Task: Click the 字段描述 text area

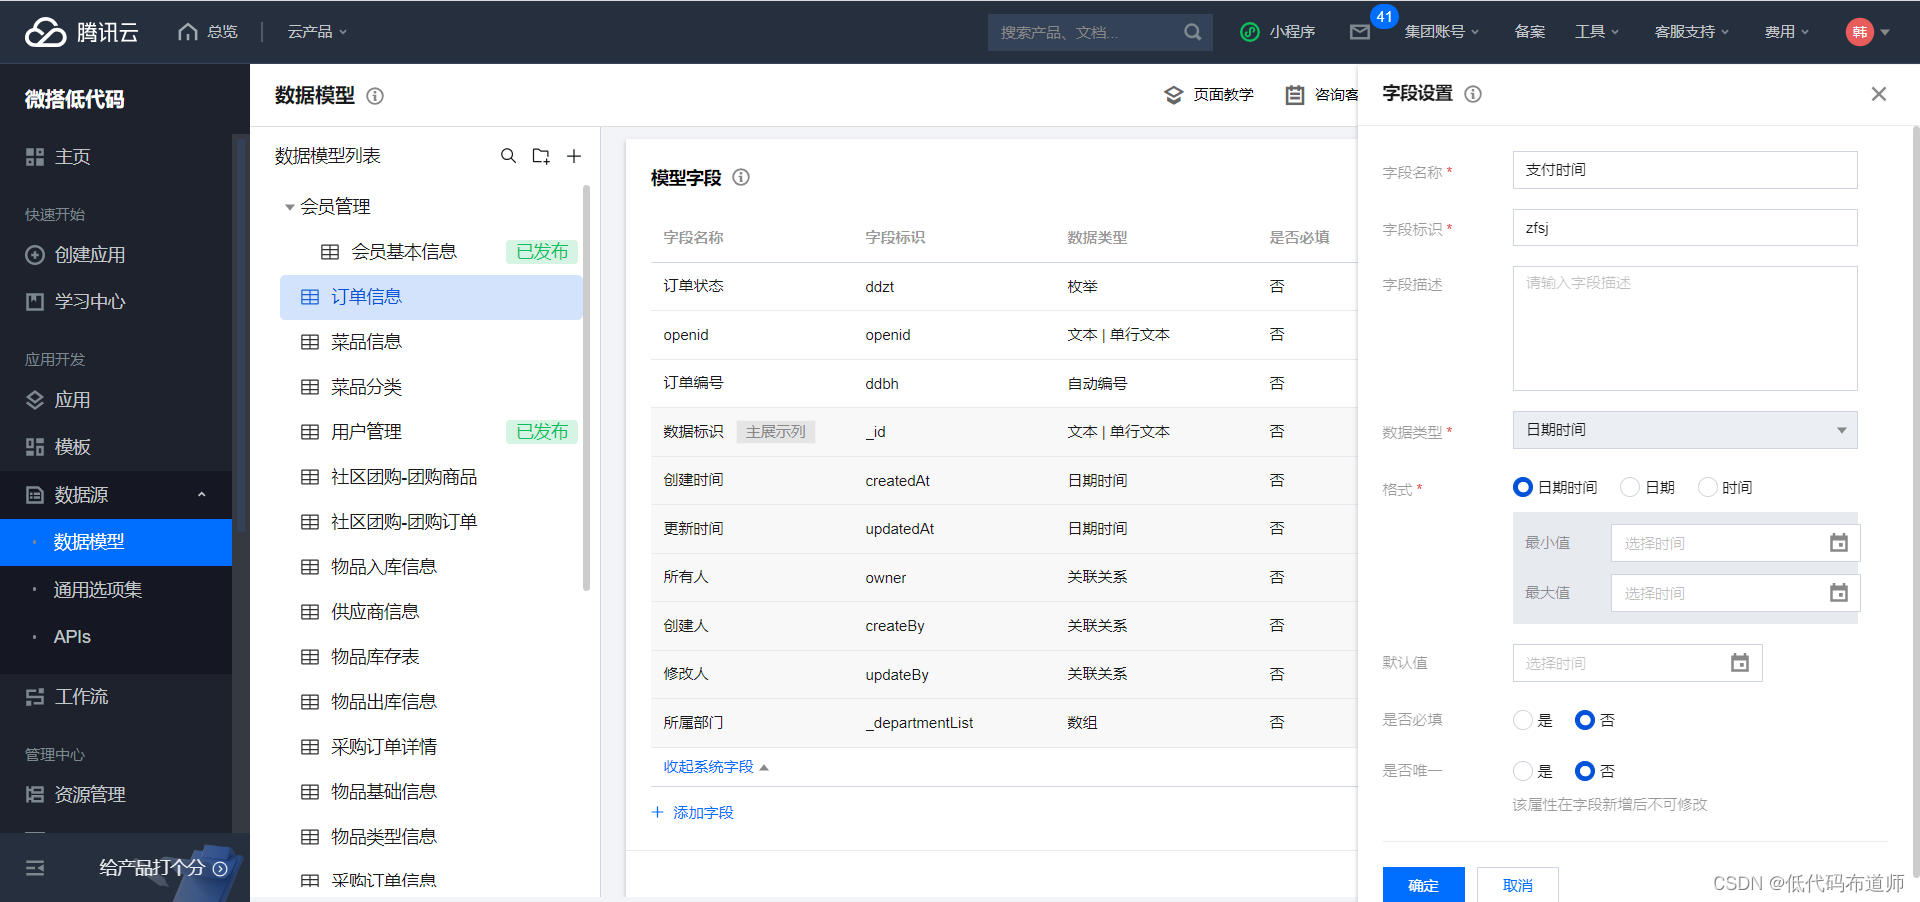Action: pos(1685,328)
